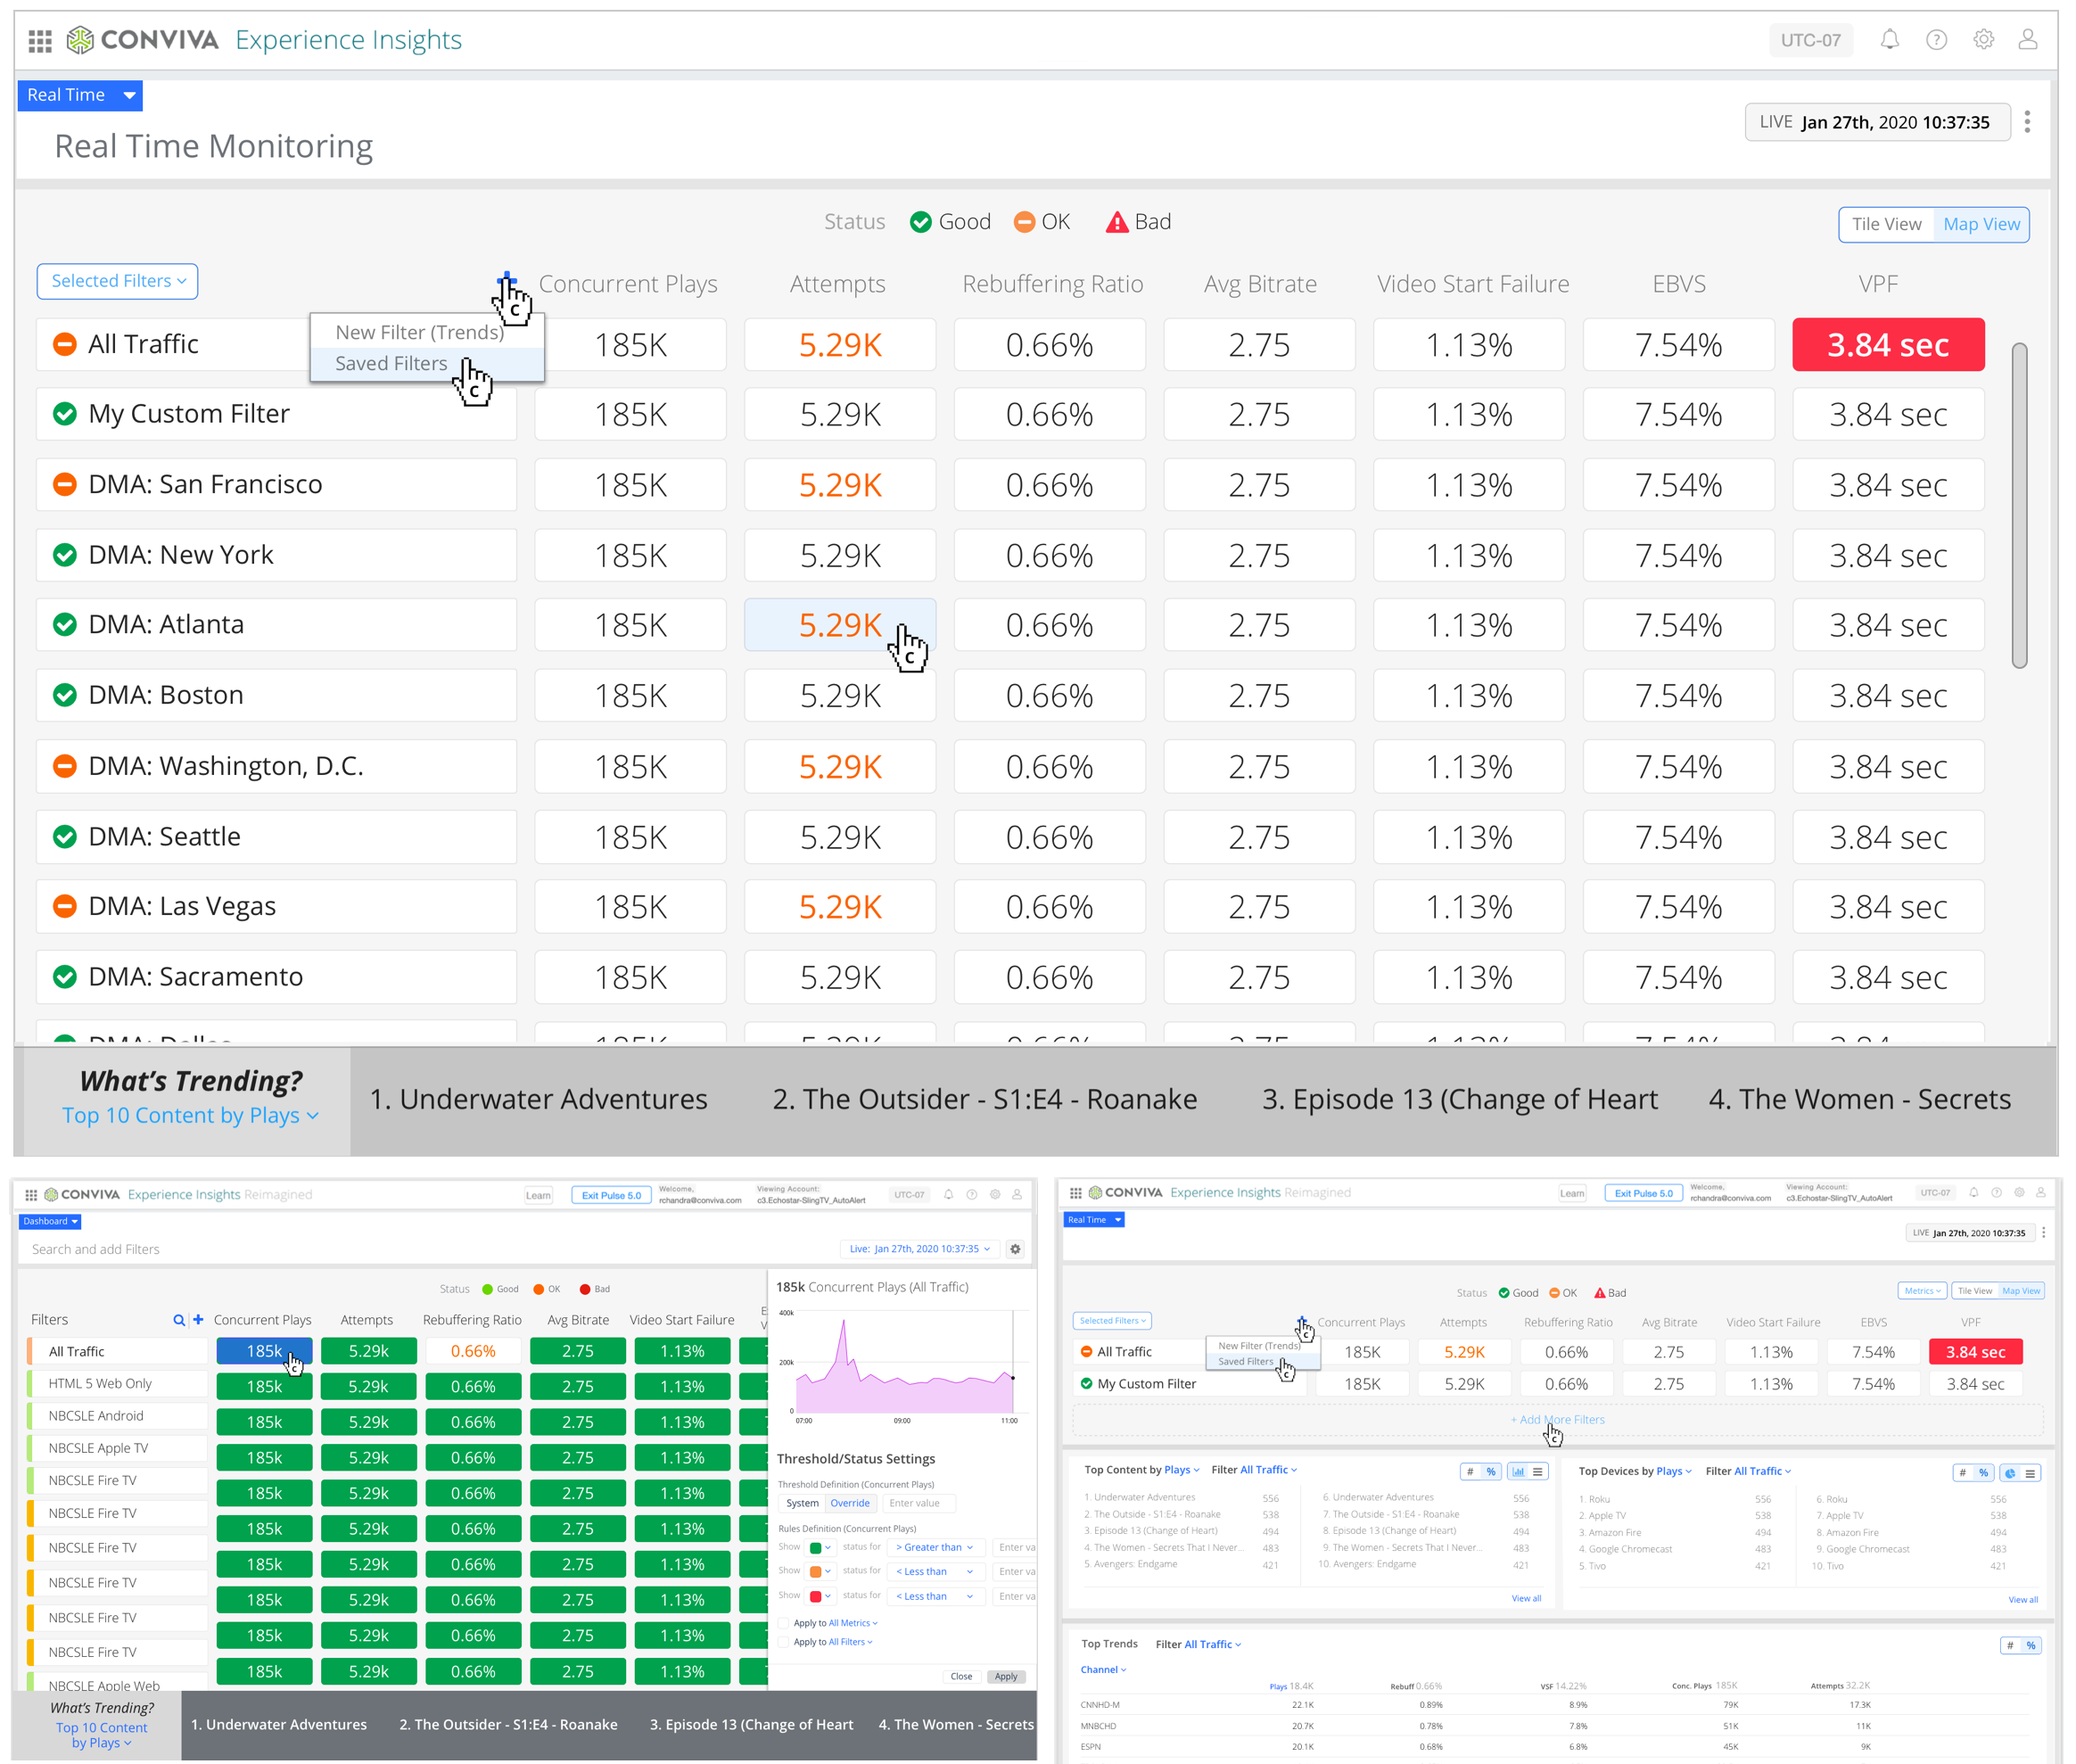The image size is (2076, 1764).
Task: Click the help icon in the widgets Real Time panel
Action: [x=1996, y=1193]
